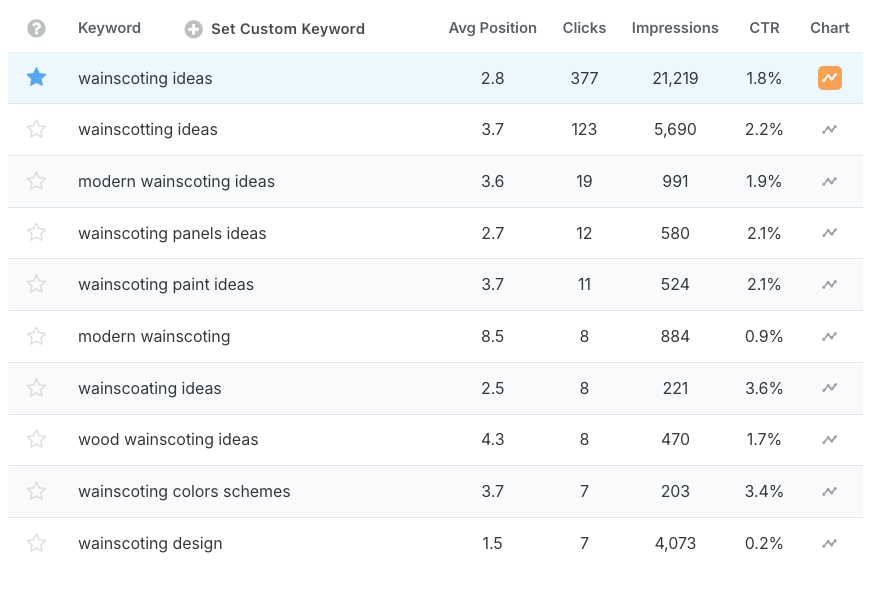Click the 8.5 average position value

[492, 336]
